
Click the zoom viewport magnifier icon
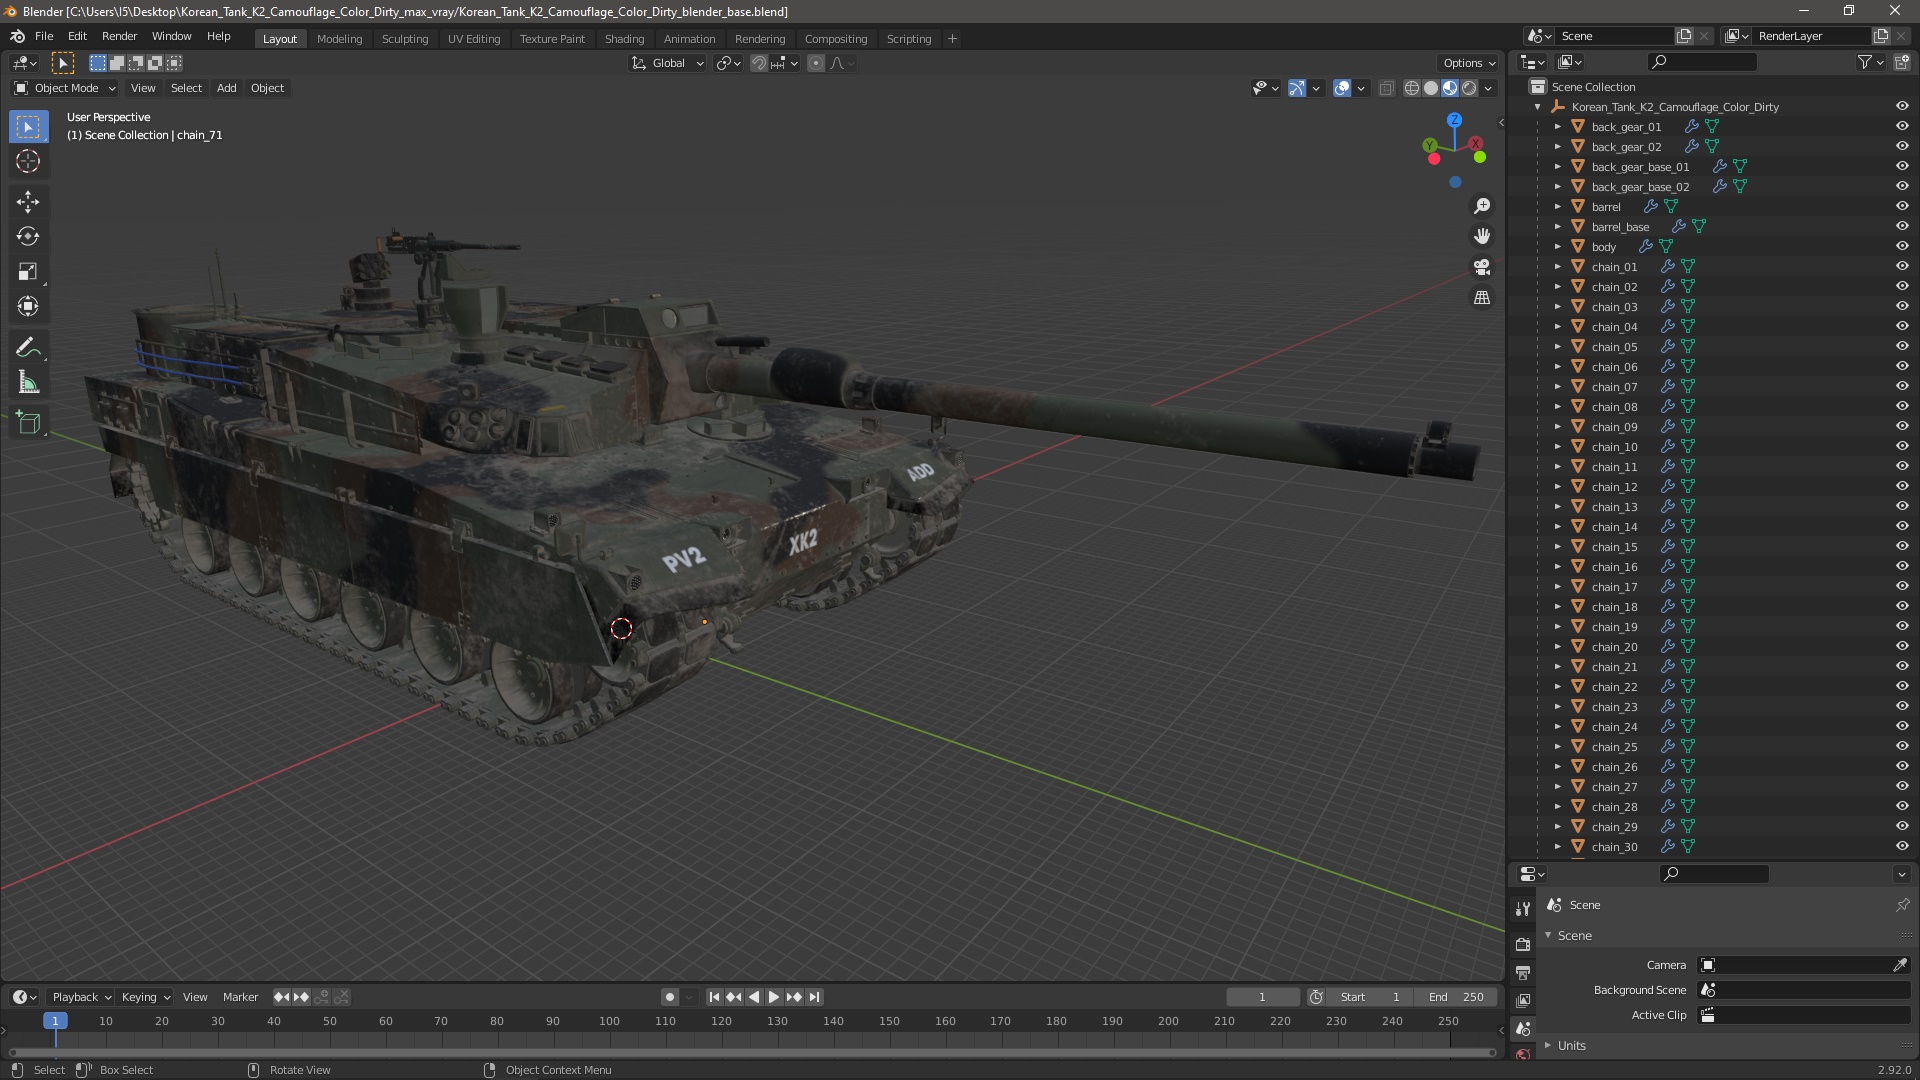point(1482,206)
